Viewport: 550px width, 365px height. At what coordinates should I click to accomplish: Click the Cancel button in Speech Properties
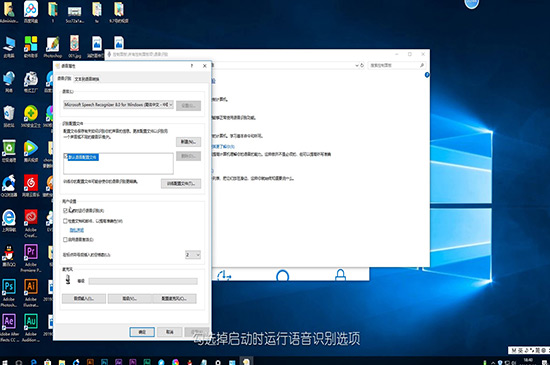(x=169, y=332)
